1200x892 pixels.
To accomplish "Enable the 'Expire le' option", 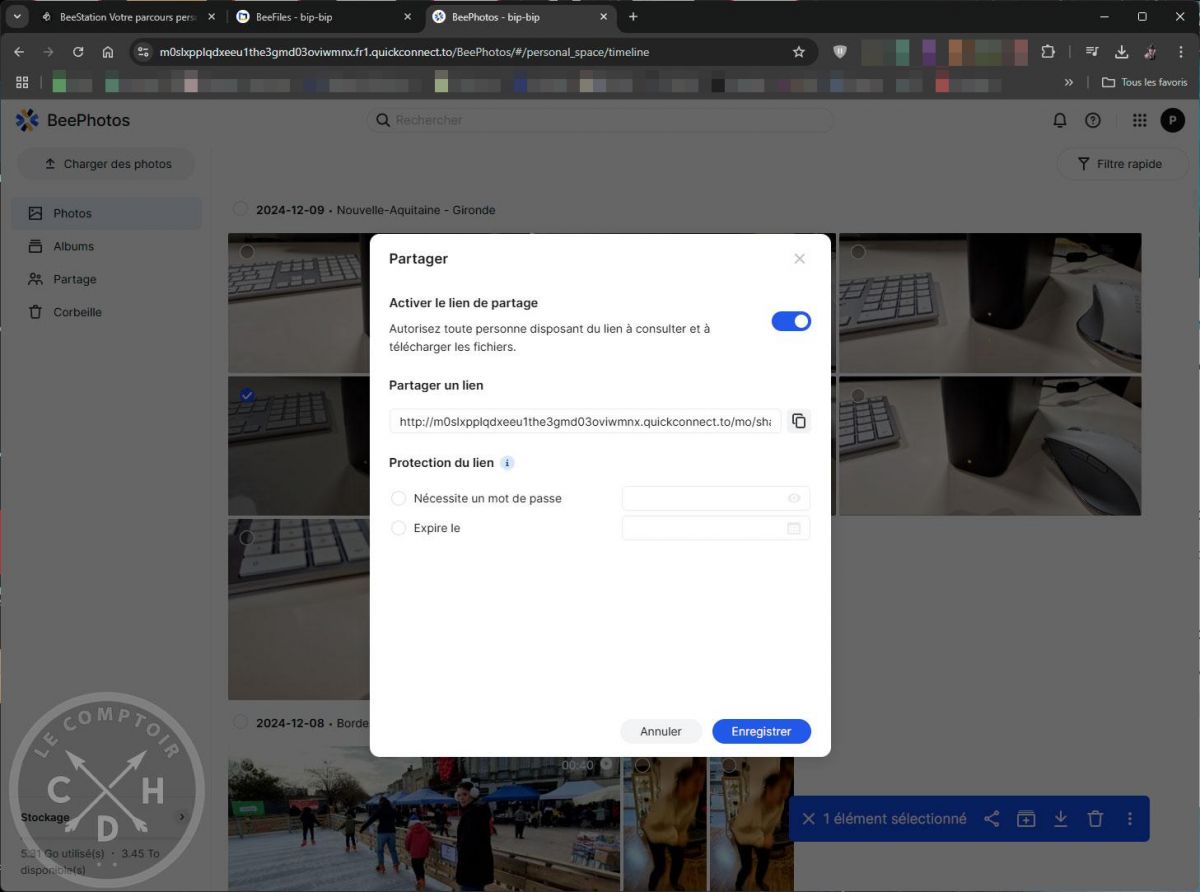I will 399,528.
